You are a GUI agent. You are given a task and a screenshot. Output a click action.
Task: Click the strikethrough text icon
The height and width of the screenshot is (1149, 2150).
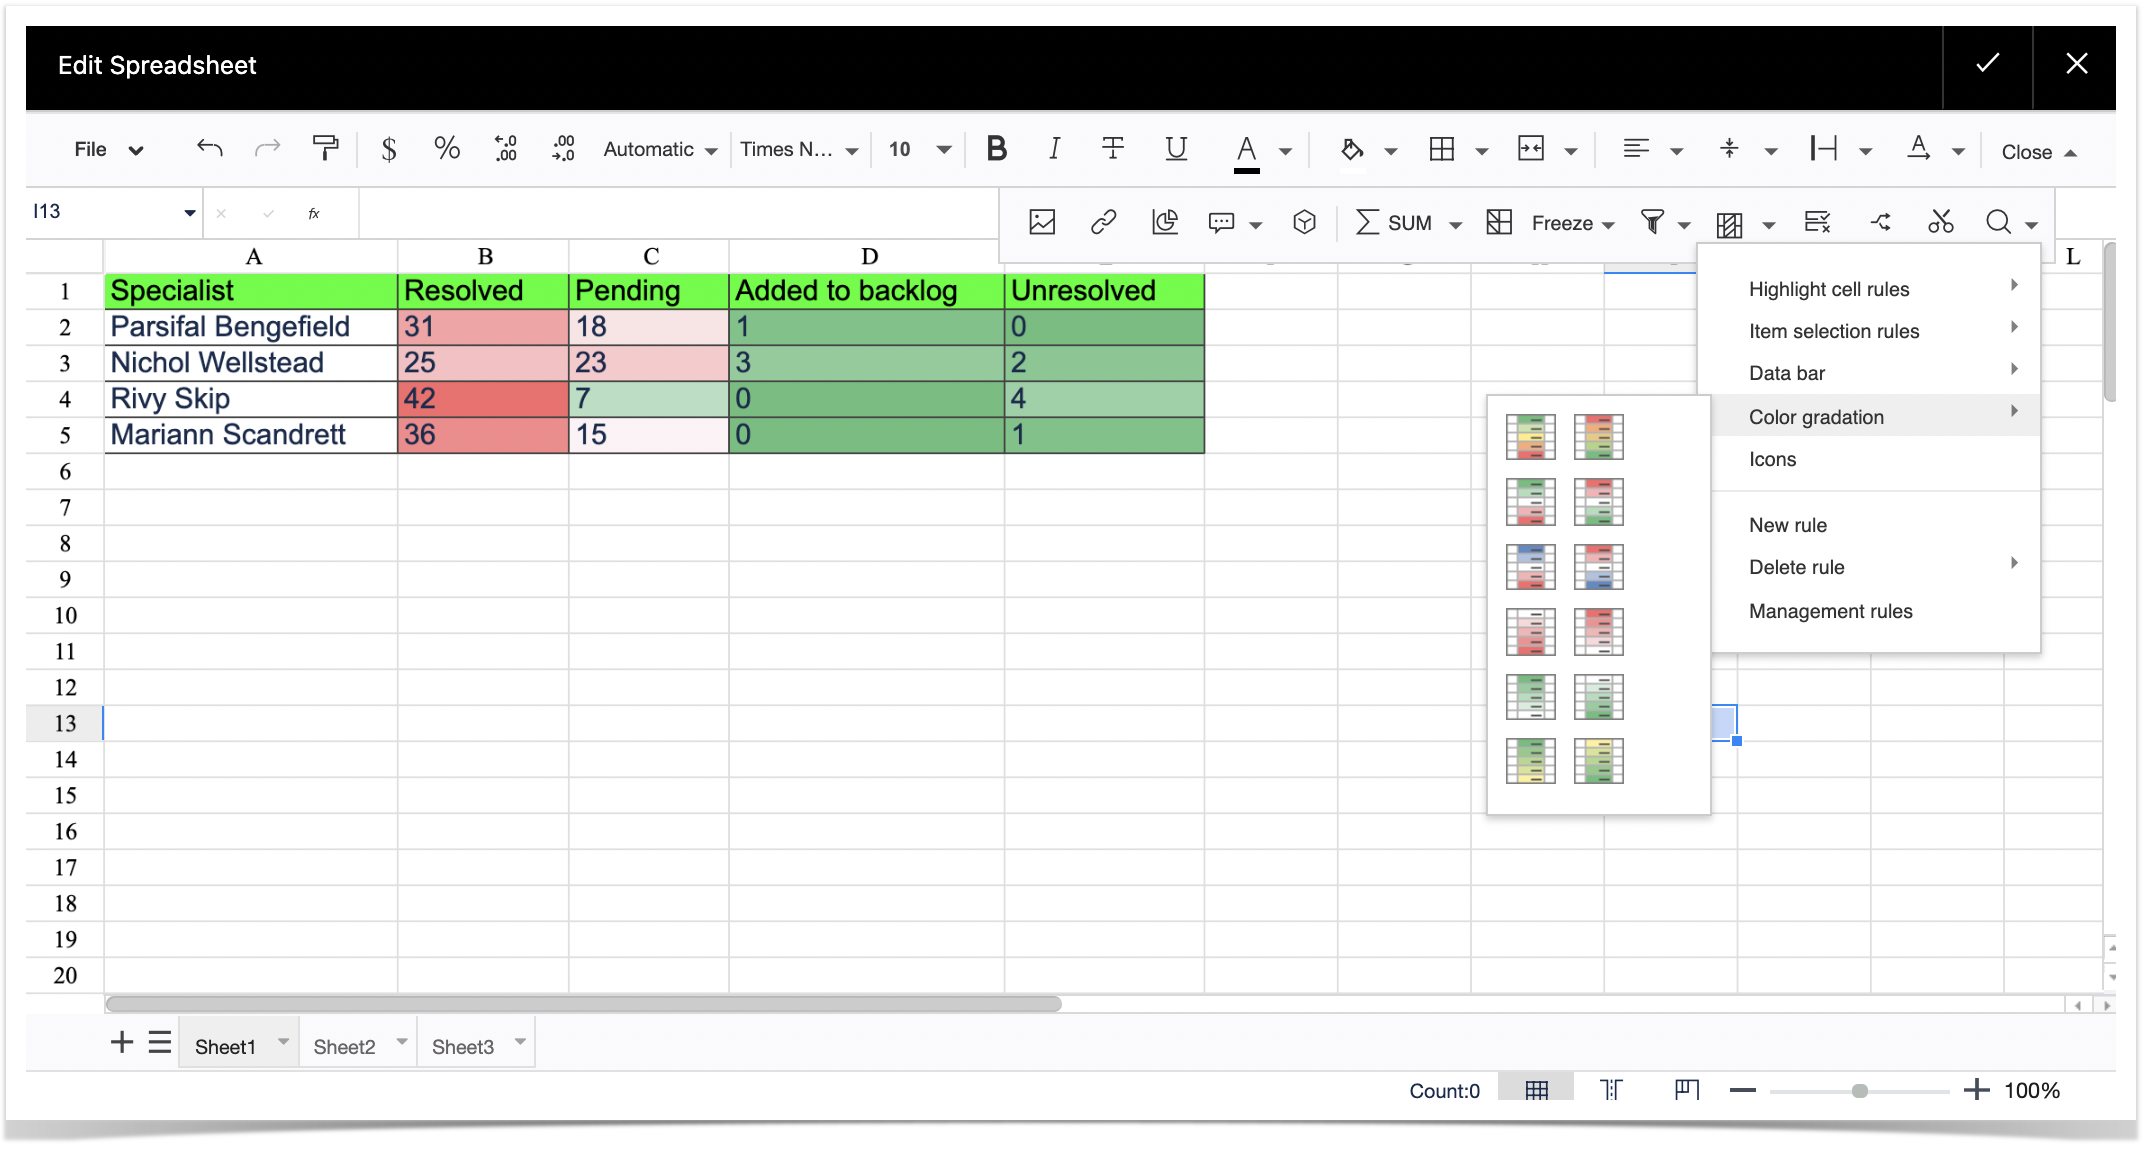click(x=1113, y=149)
